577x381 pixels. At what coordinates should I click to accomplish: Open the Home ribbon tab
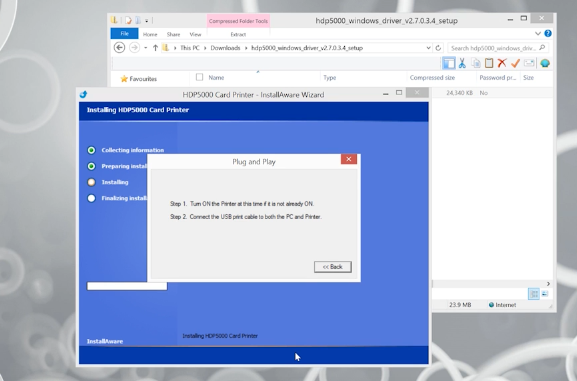point(150,34)
